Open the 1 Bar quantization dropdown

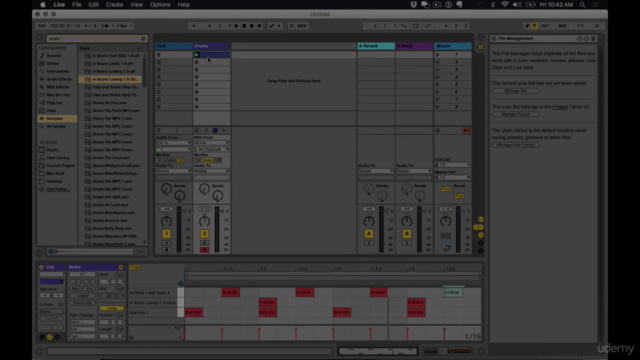tap(124, 26)
